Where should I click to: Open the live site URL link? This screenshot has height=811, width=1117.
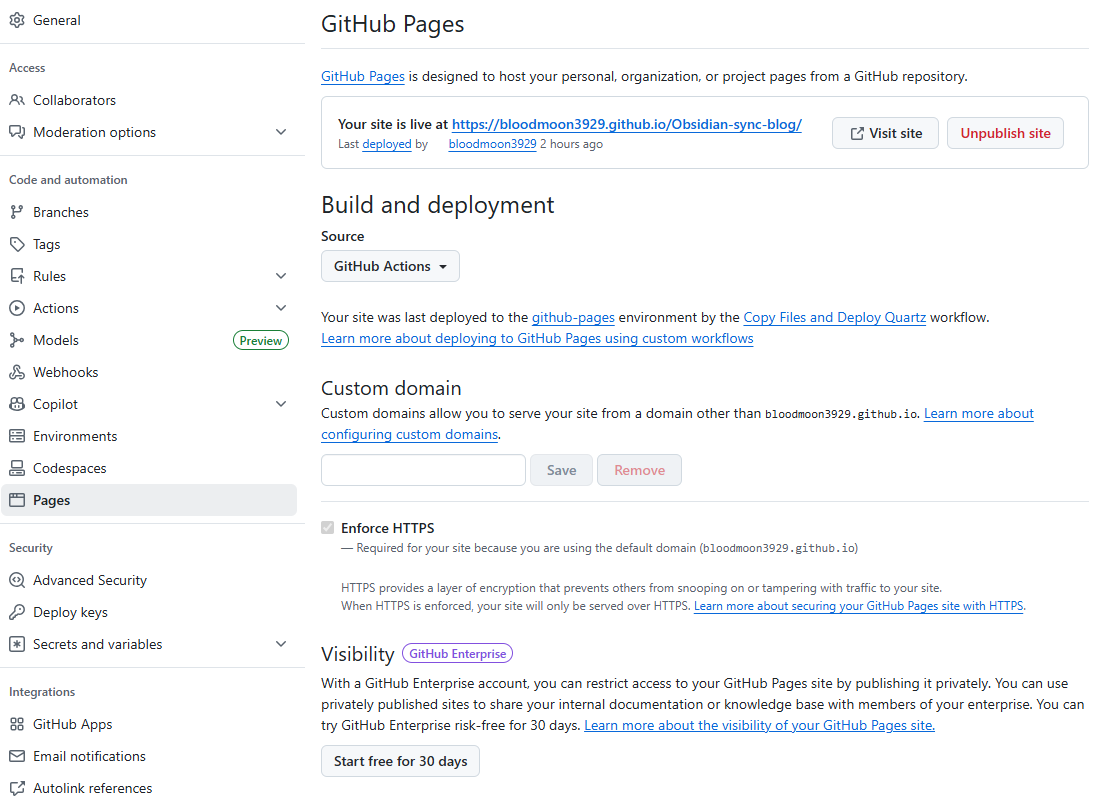click(627, 125)
